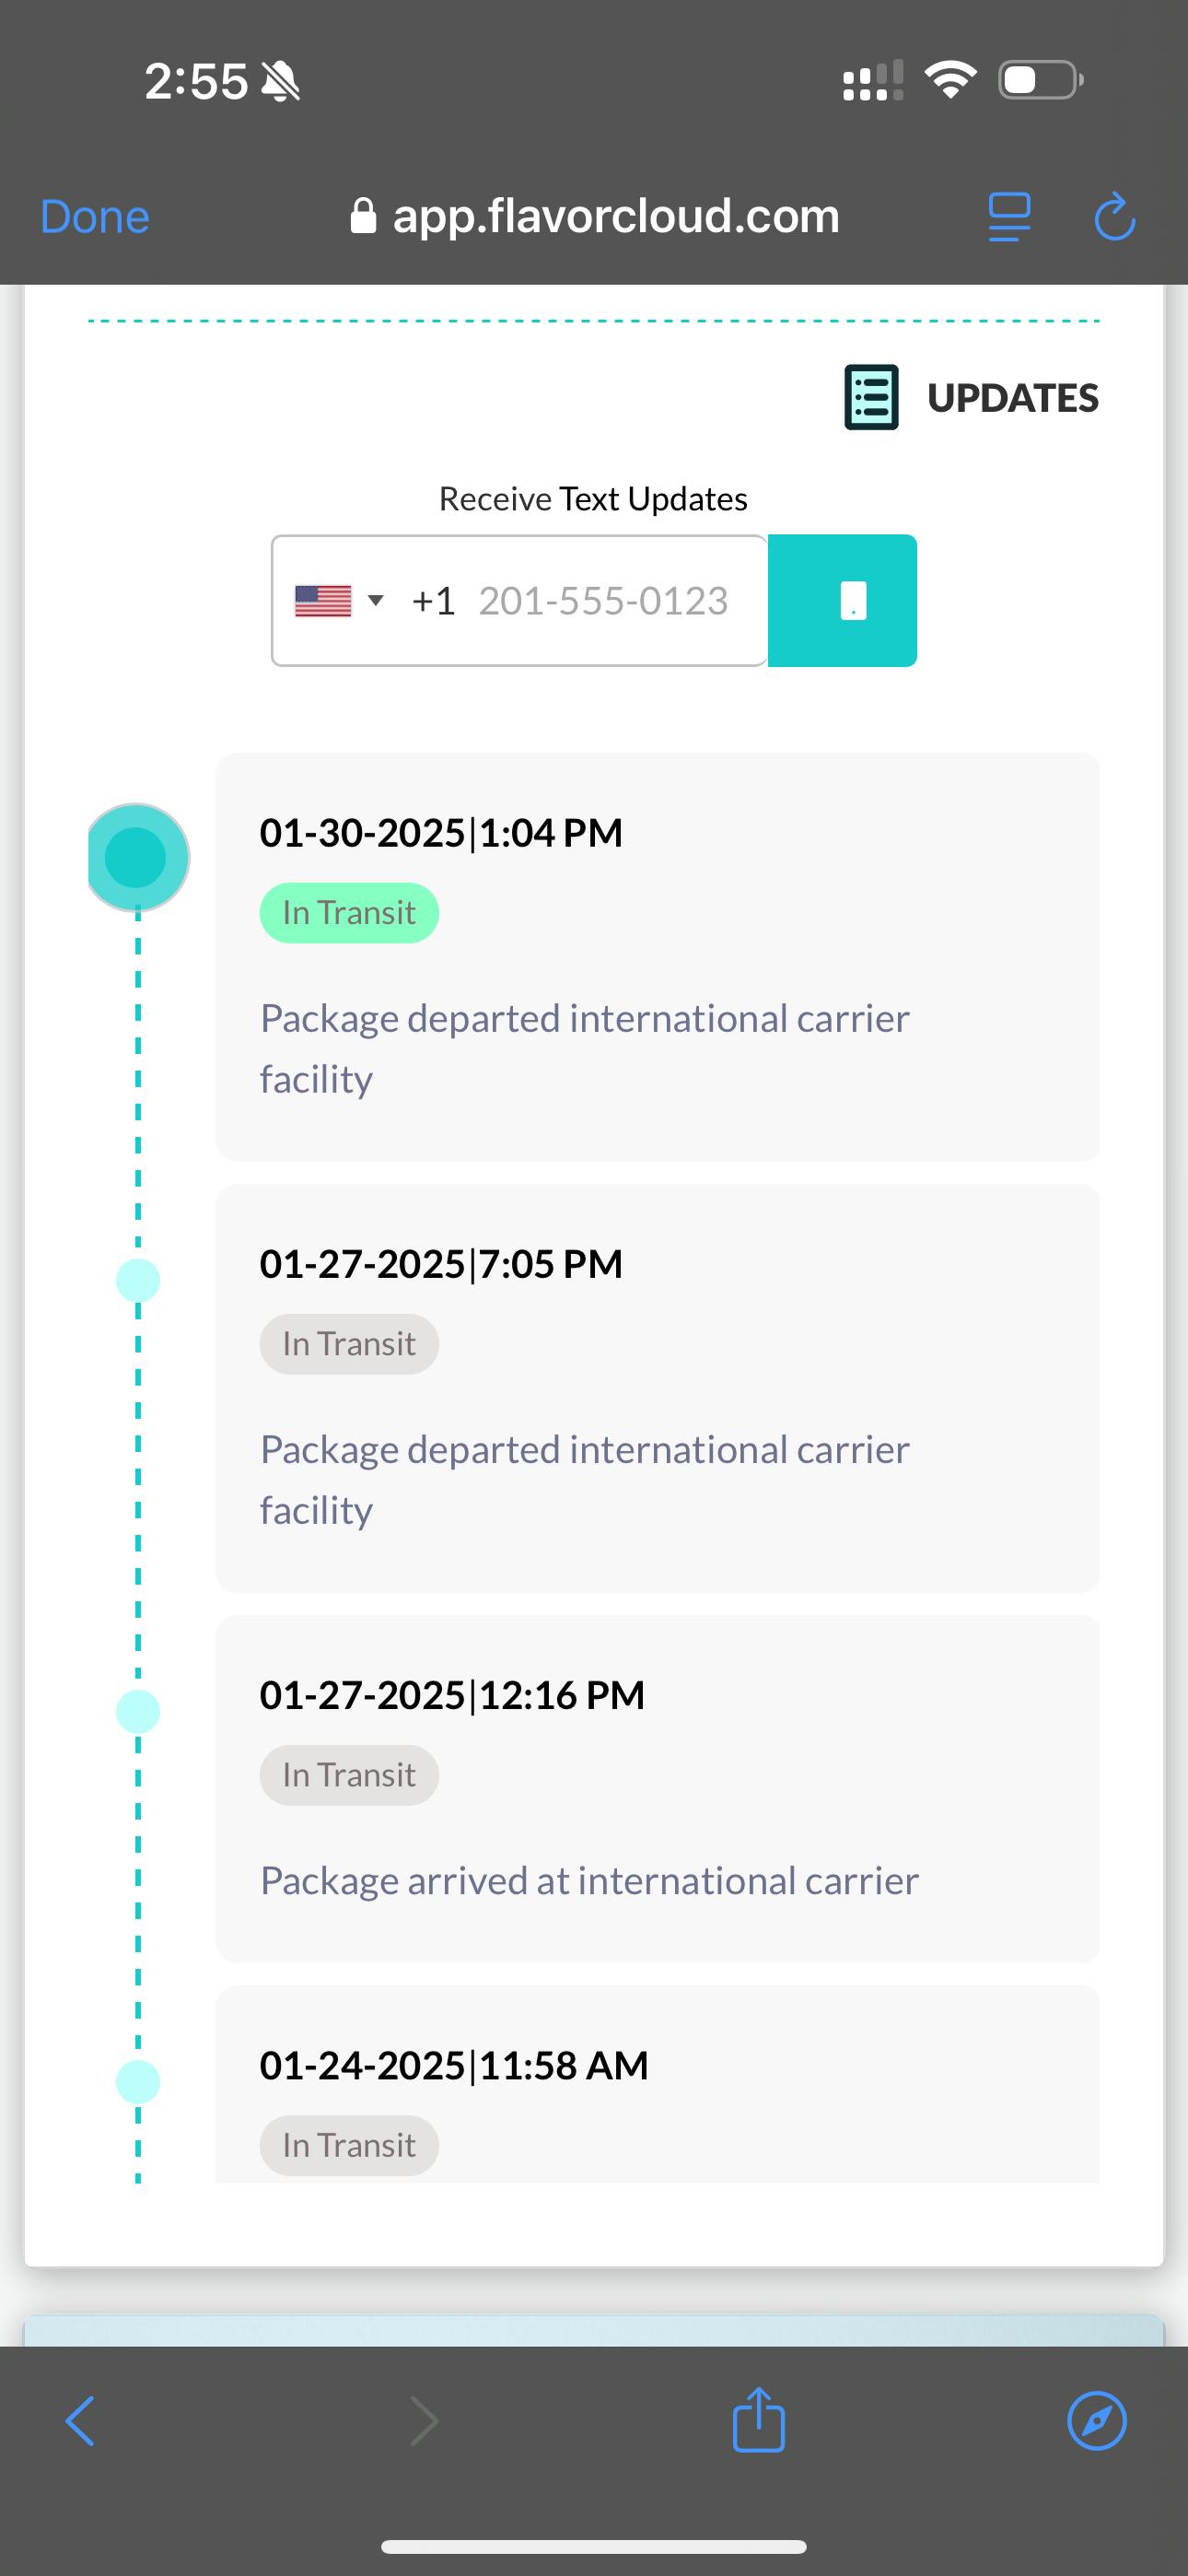Viewport: 1188px width, 2576px height.
Task: Enter phone number in text updates field
Action: (x=603, y=601)
